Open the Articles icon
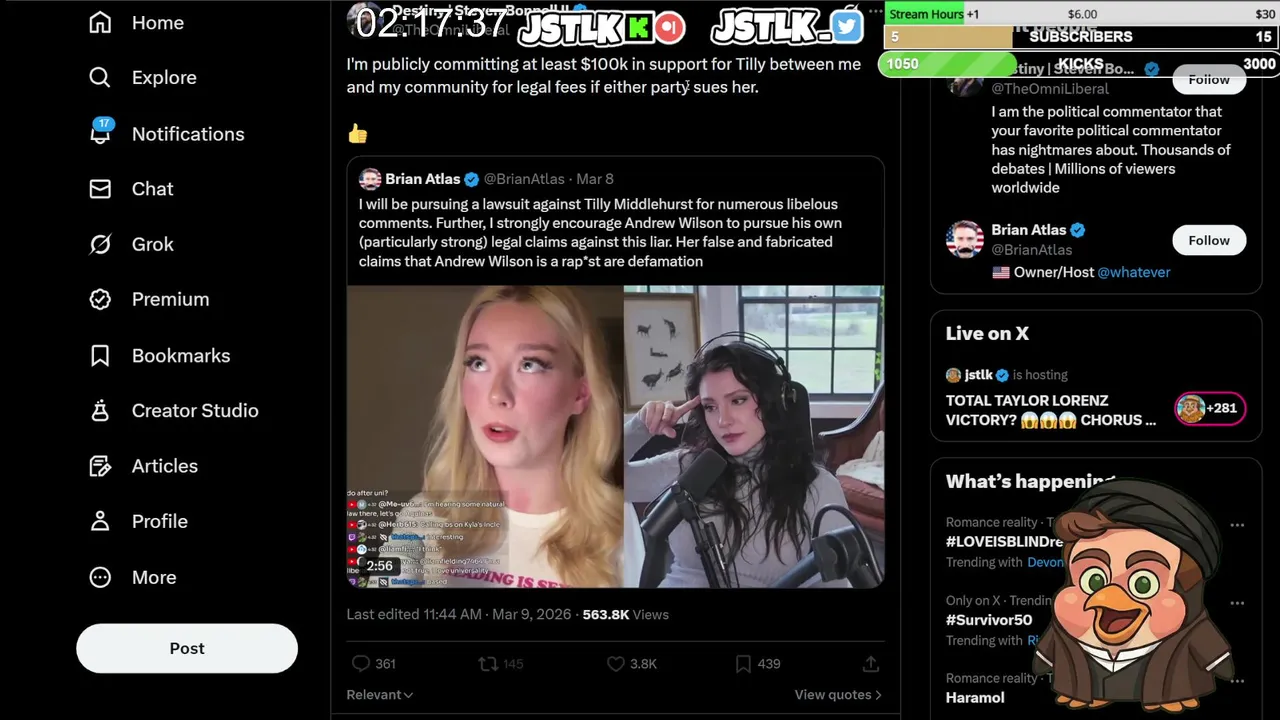This screenshot has height=720, width=1280. pyautogui.click(x=100, y=466)
